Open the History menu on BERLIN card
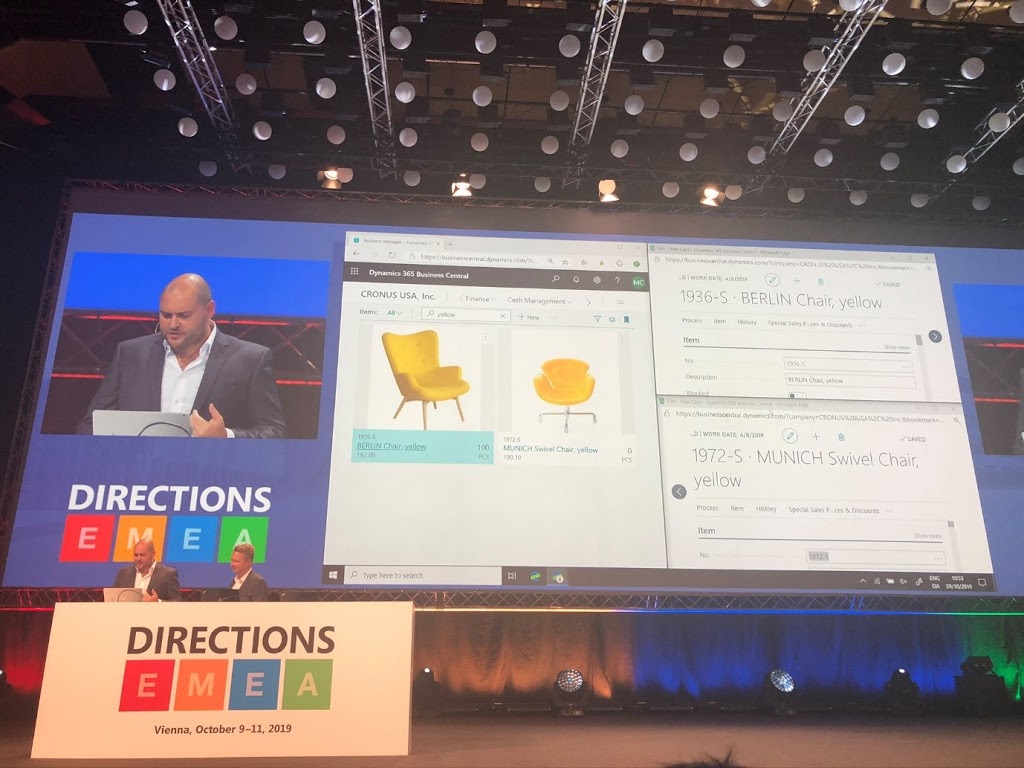Screen dimensions: 1024x768 point(746,322)
